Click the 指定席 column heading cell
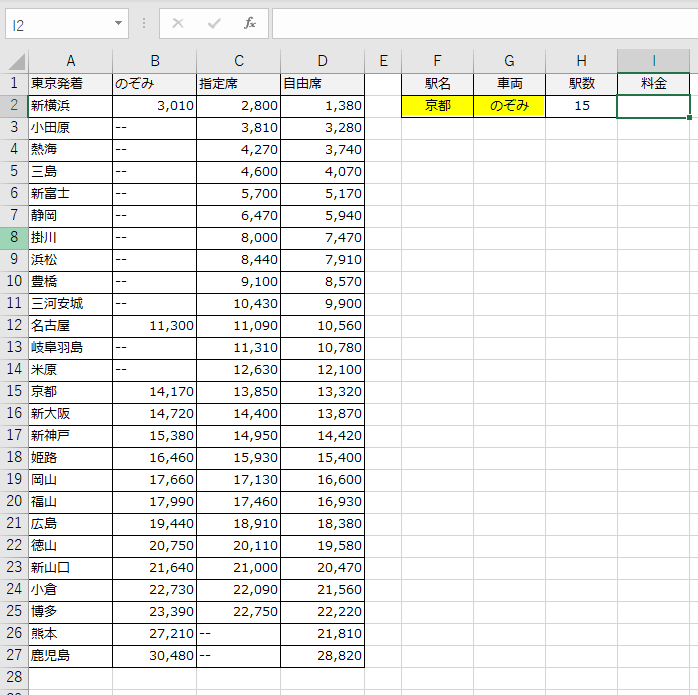Viewport: 698px width, 695px height. tap(238, 83)
